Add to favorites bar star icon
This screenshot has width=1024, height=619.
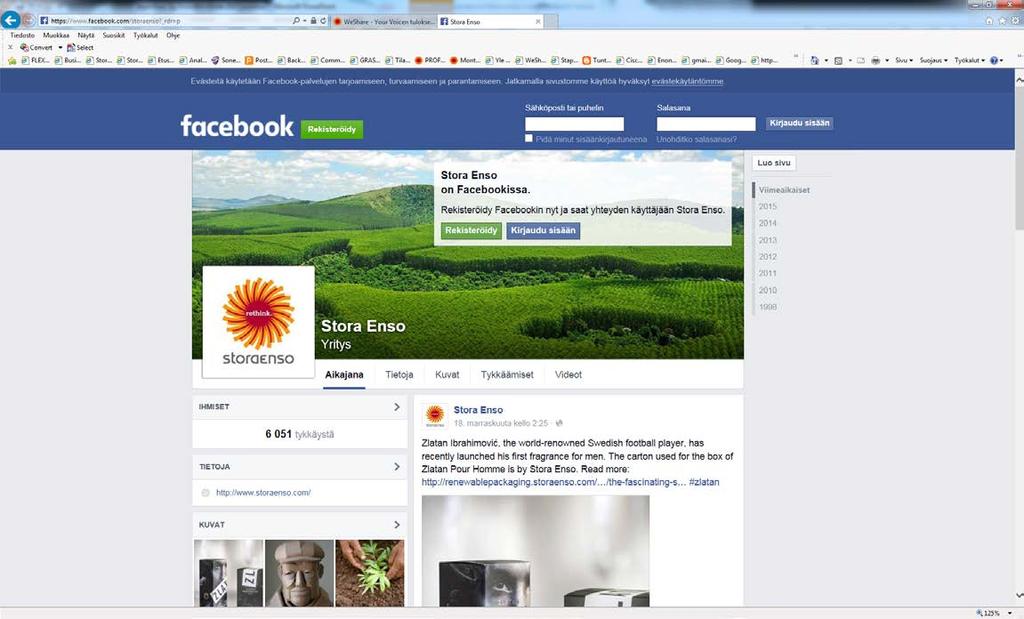[x=12, y=61]
